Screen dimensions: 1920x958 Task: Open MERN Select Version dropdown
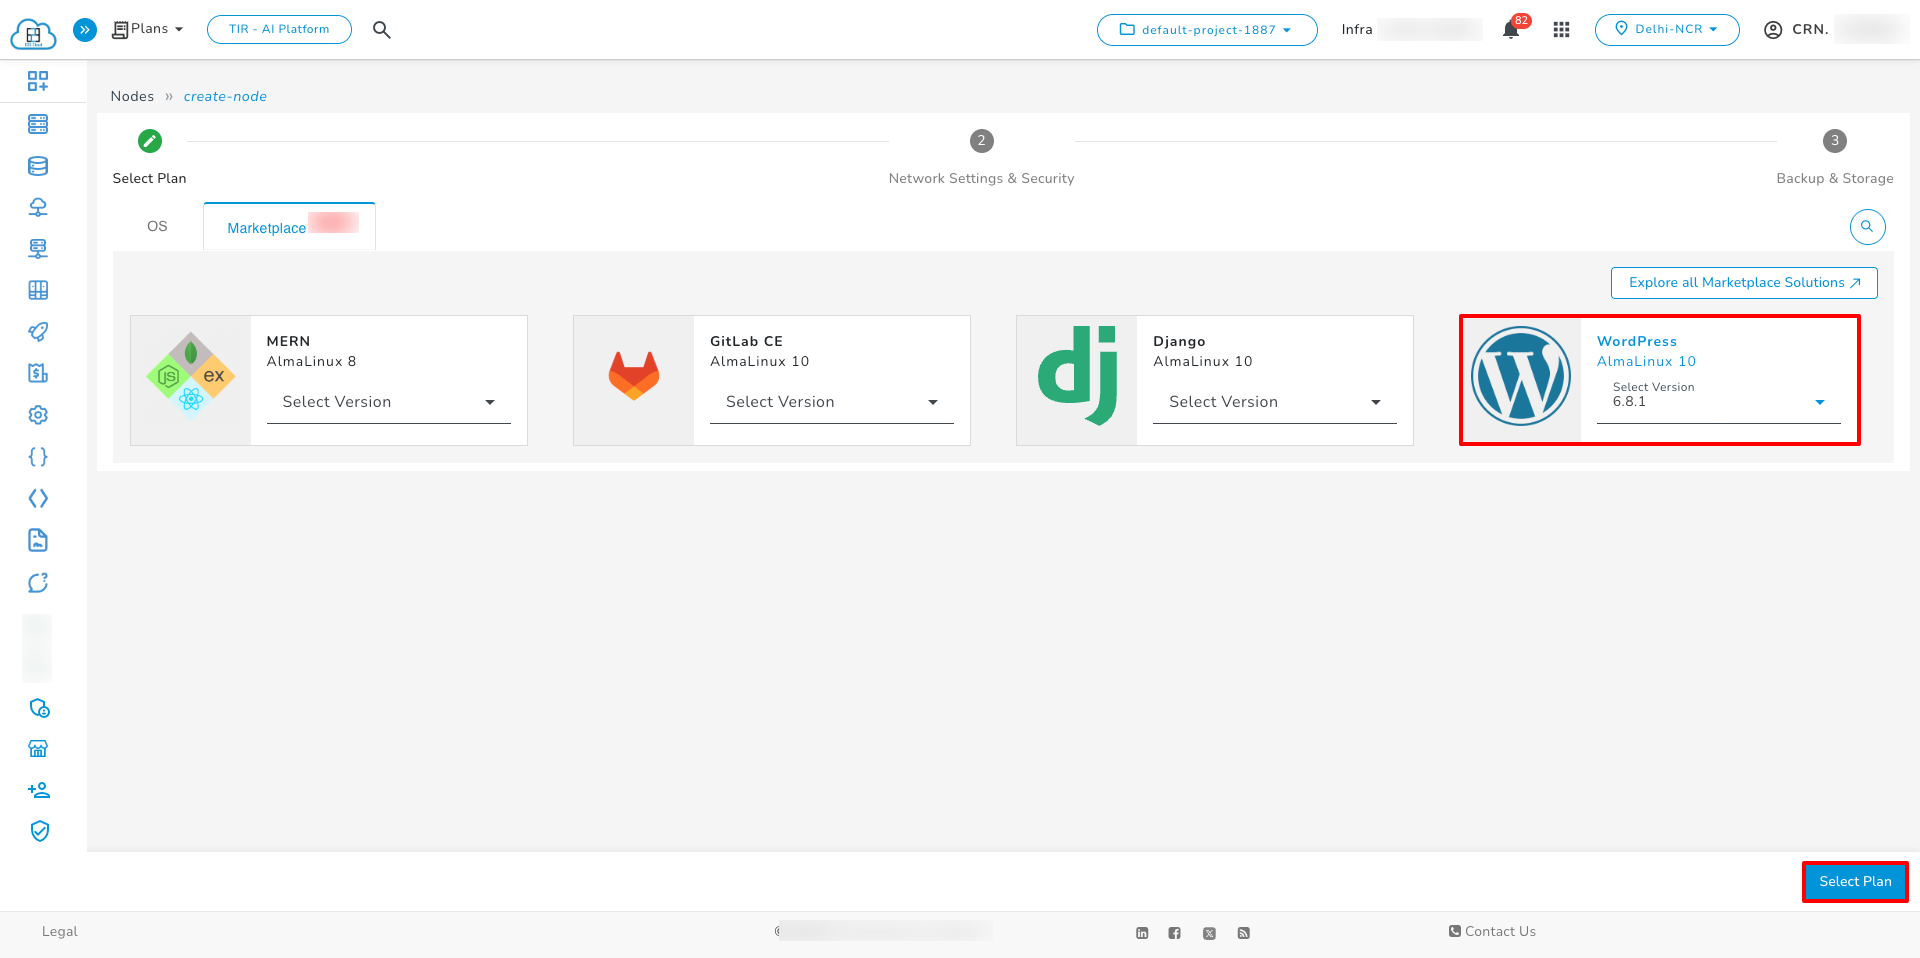click(388, 402)
